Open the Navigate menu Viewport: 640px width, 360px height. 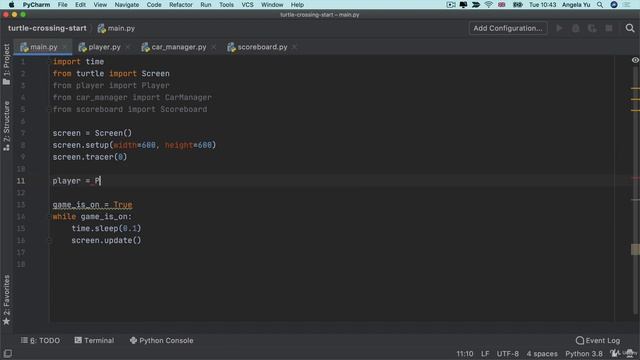tap(127, 5)
